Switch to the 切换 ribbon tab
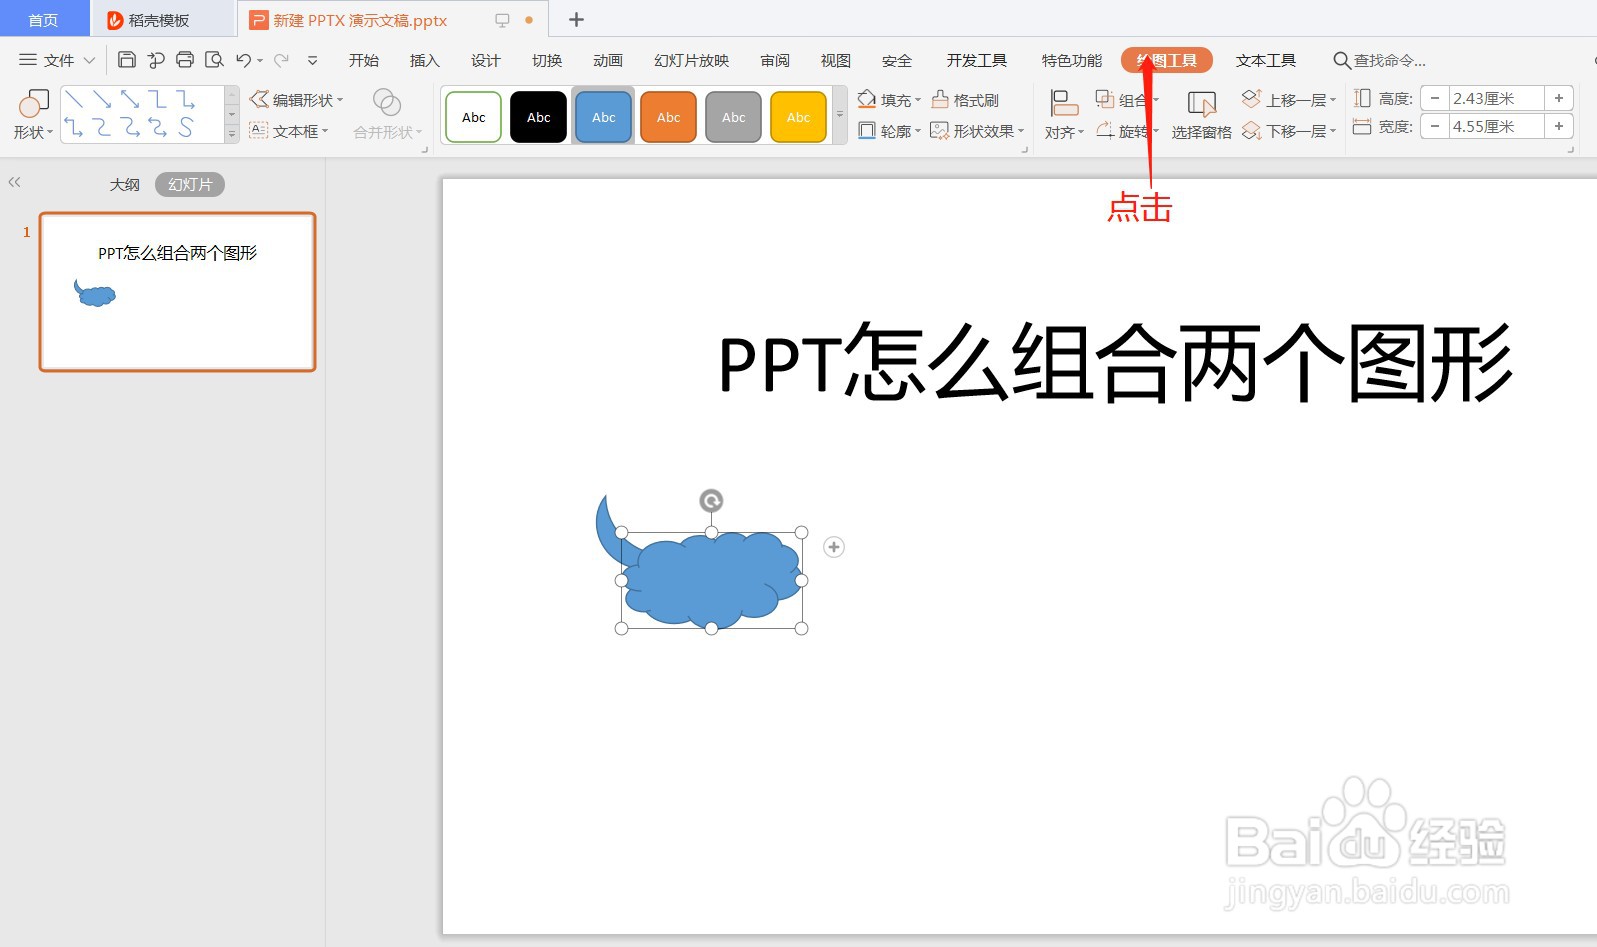This screenshot has height=947, width=1597. coord(547,60)
